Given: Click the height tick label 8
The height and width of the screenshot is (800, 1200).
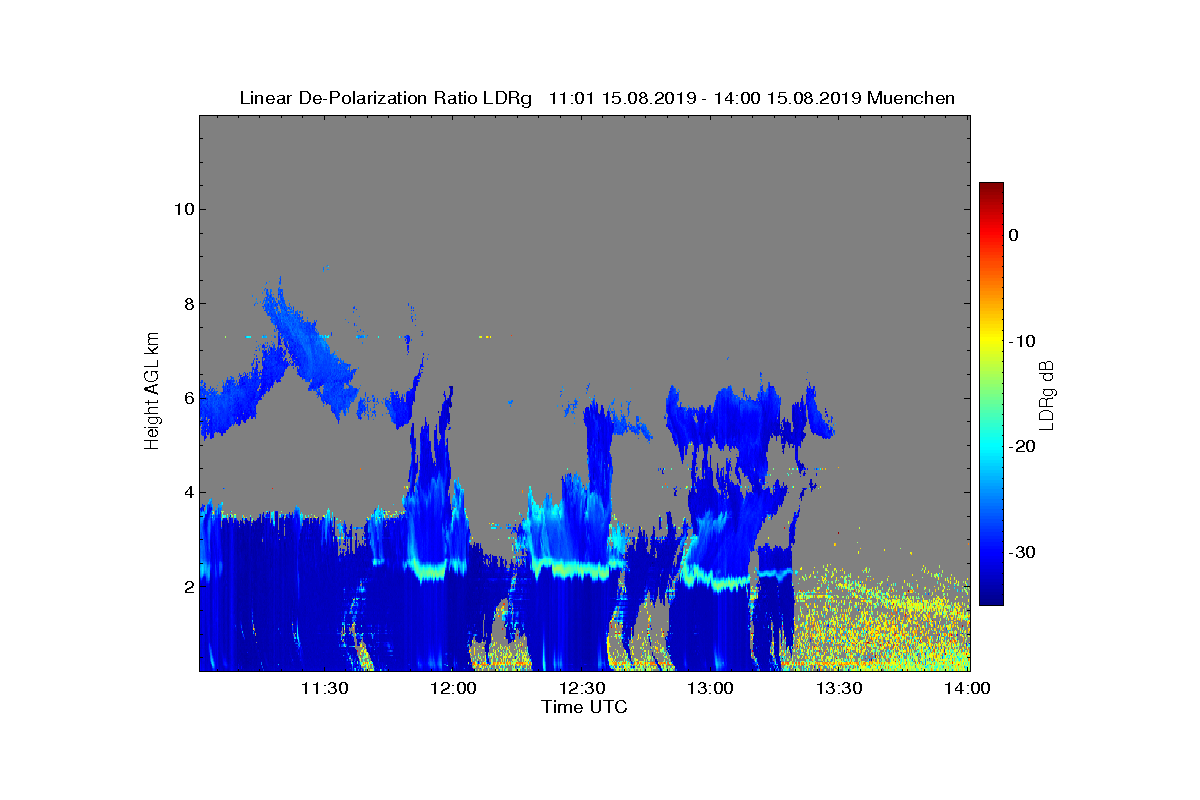Looking at the screenshot, I should [x=187, y=304].
